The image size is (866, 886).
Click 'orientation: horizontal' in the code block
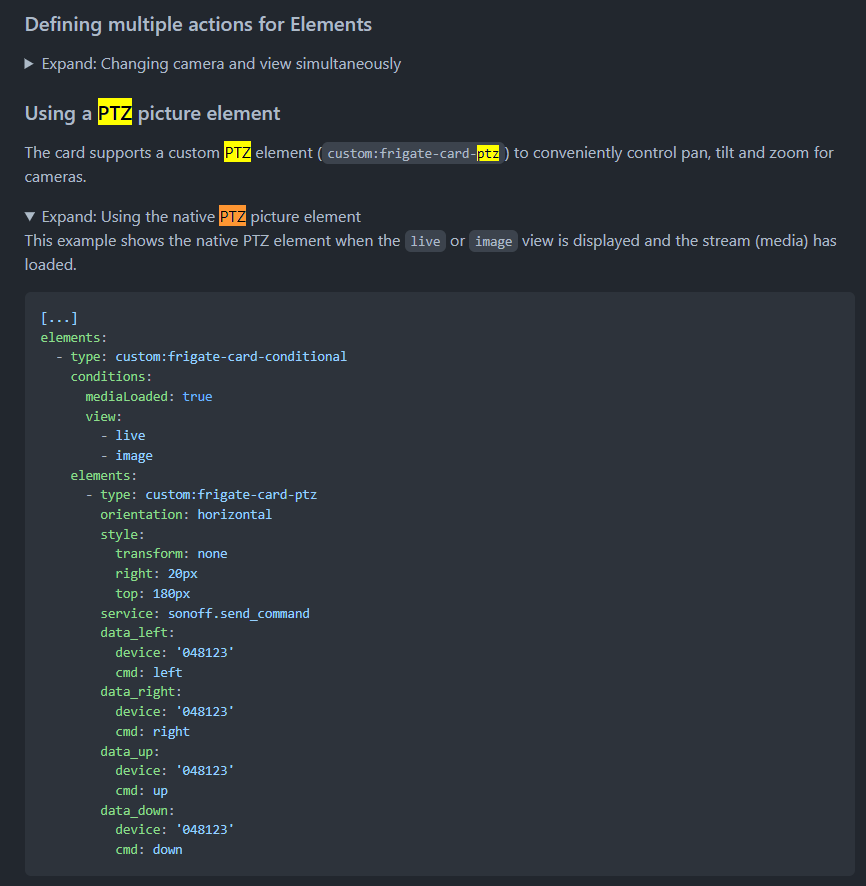(186, 515)
